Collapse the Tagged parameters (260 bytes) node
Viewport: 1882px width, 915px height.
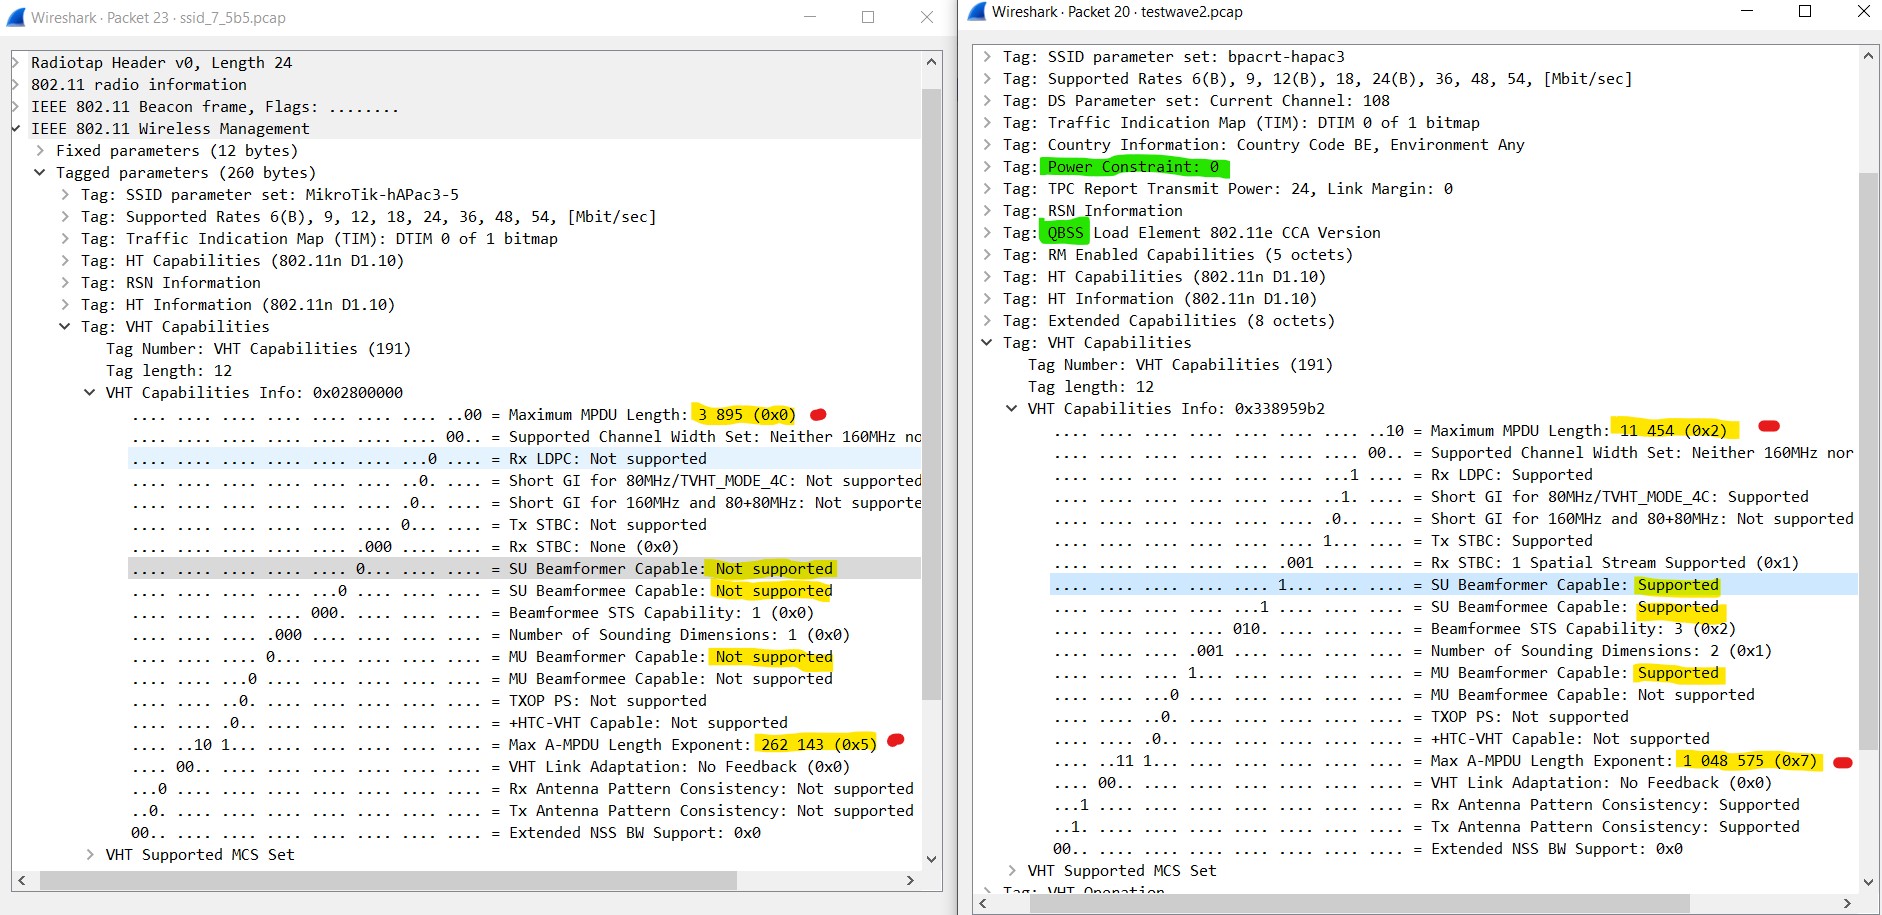pyautogui.click(x=40, y=173)
